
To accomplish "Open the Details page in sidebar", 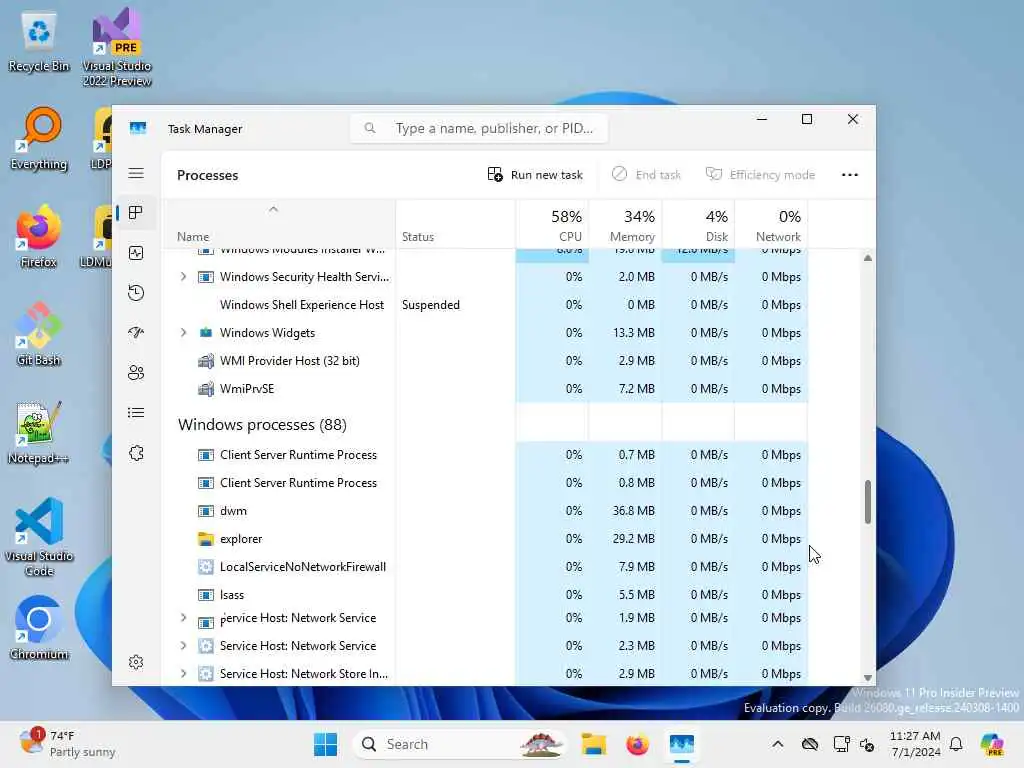I will click(x=136, y=413).
